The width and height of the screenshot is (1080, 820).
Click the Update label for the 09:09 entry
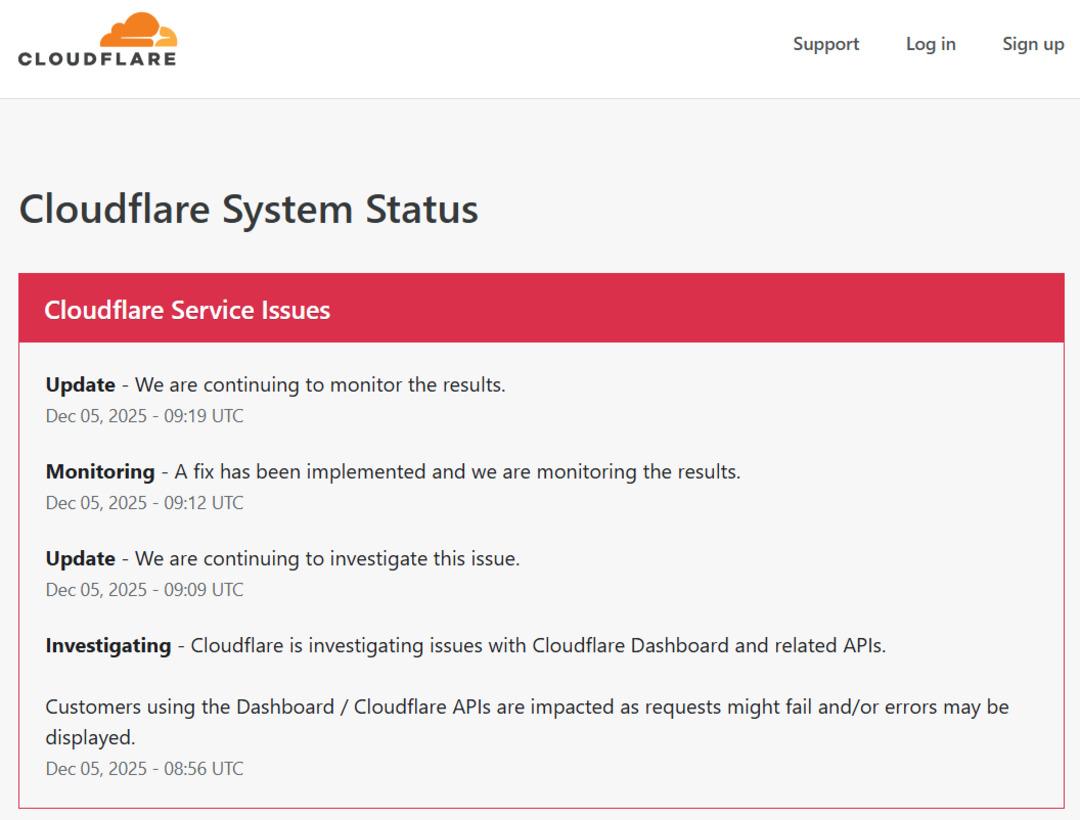pos(80,559)
